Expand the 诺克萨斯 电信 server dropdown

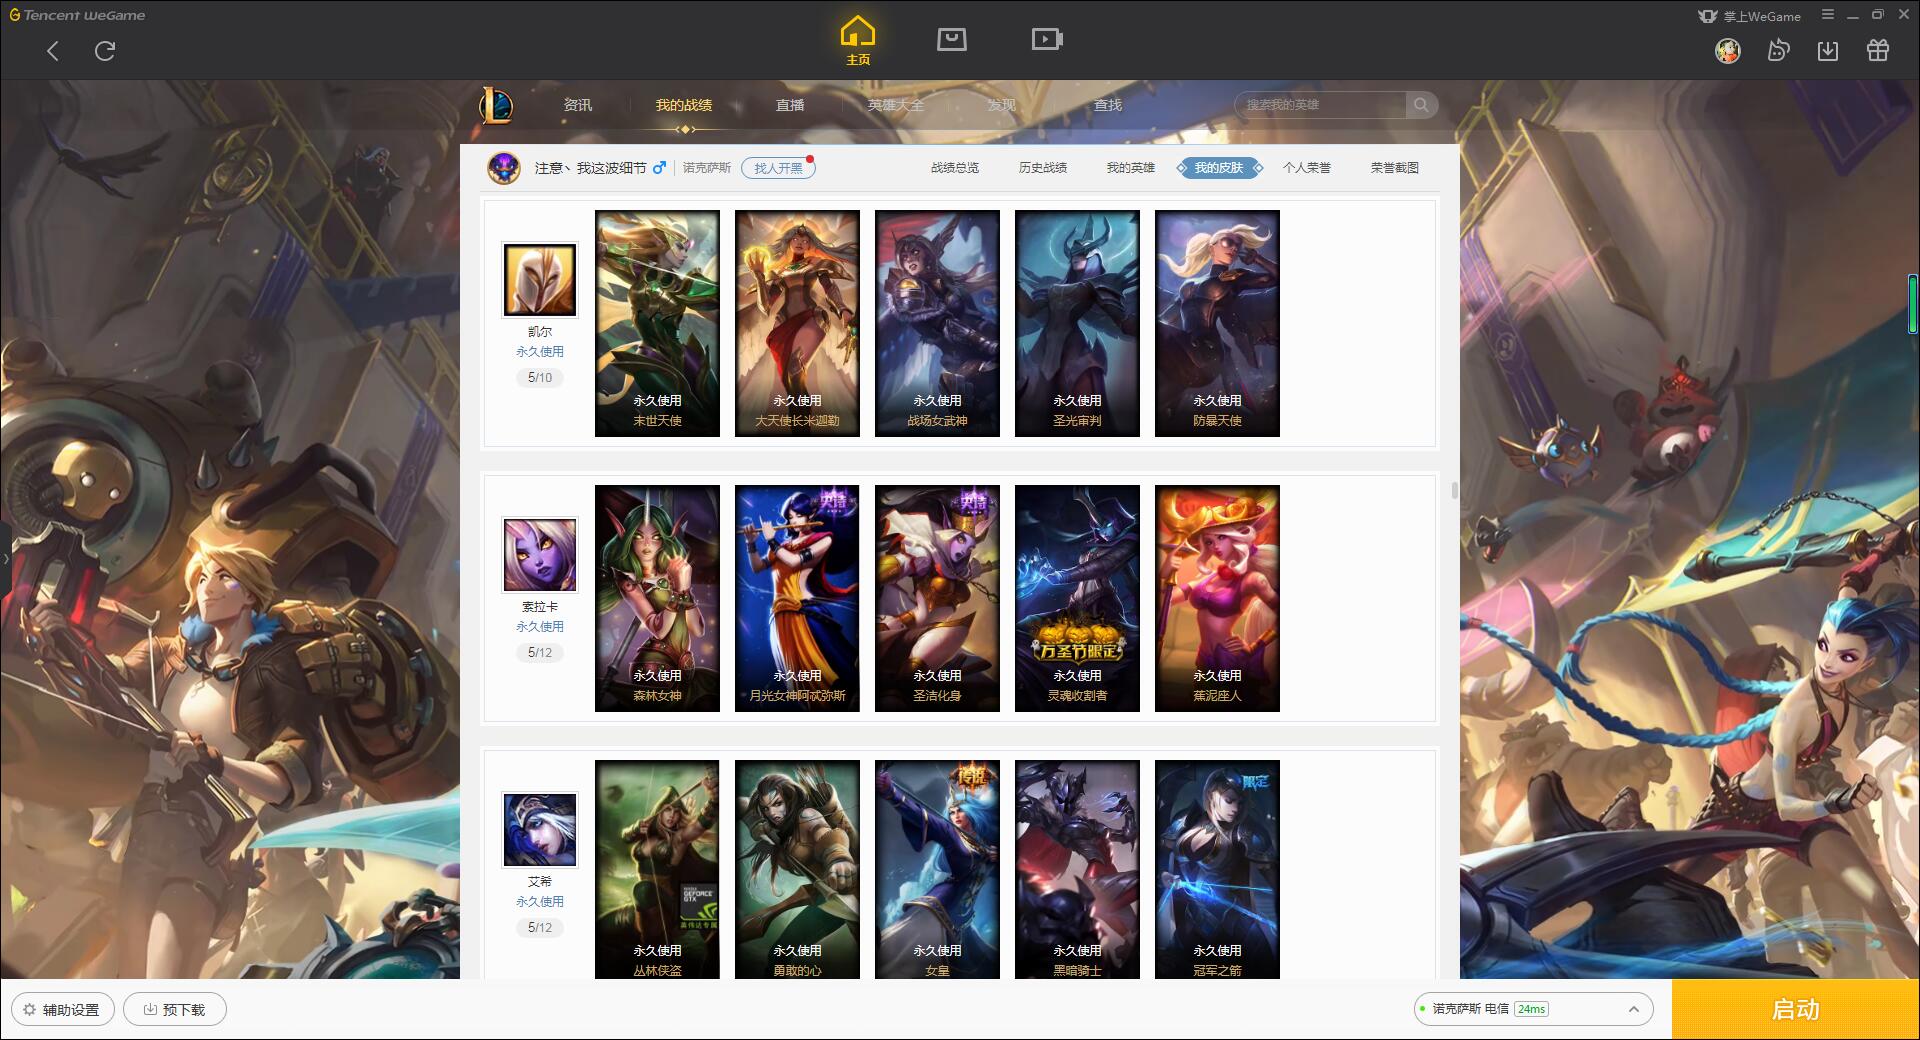click(1532, 1009)
